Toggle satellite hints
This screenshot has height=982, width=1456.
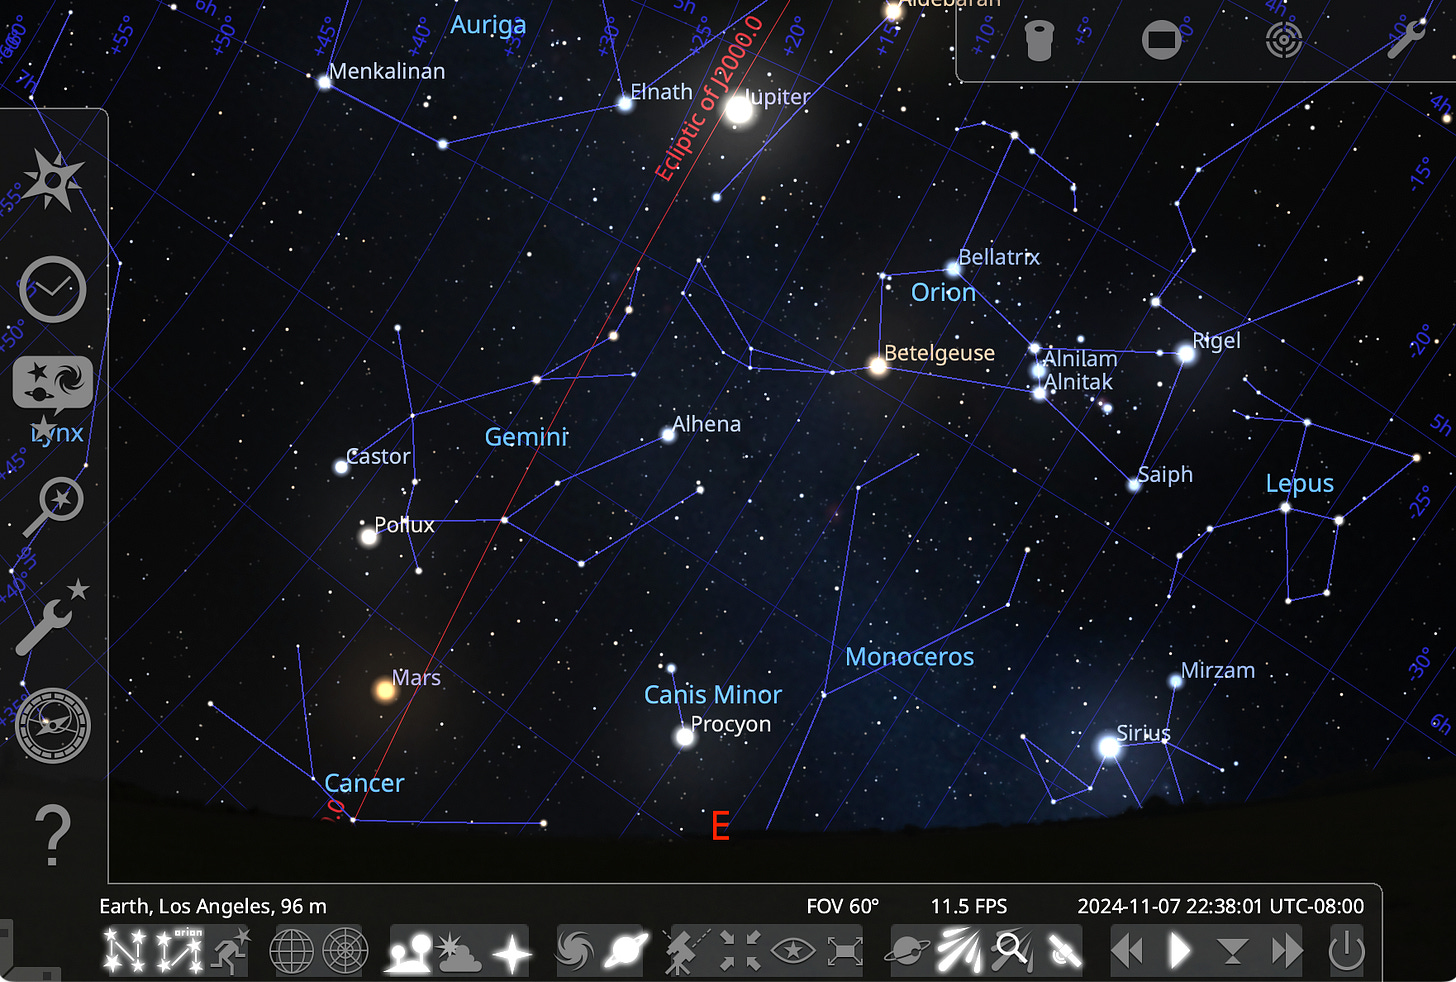pyautogui.click(x=1065, y=951)
